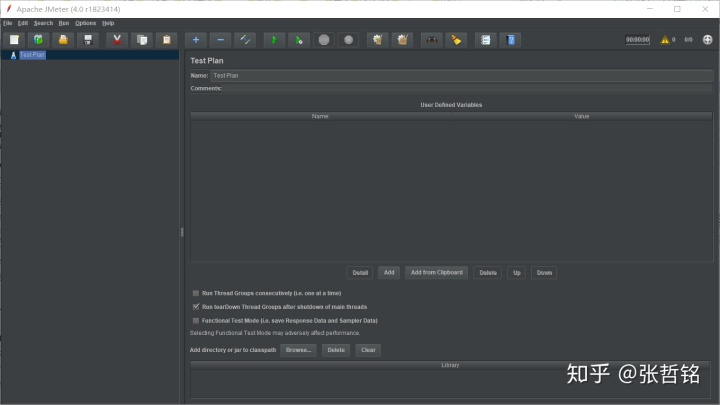Click the 0/0 thread count indicator
Image resolution: width=720 pixels, height=405 pixels.
(688, 40)
